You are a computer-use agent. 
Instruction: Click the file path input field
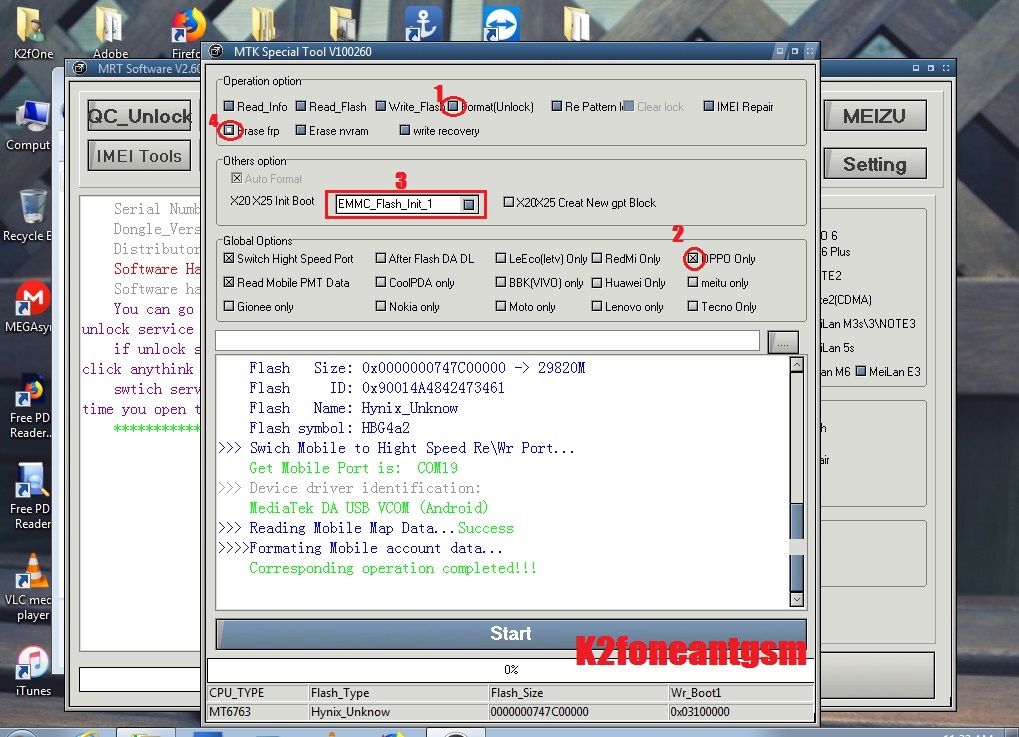[487, 341]
